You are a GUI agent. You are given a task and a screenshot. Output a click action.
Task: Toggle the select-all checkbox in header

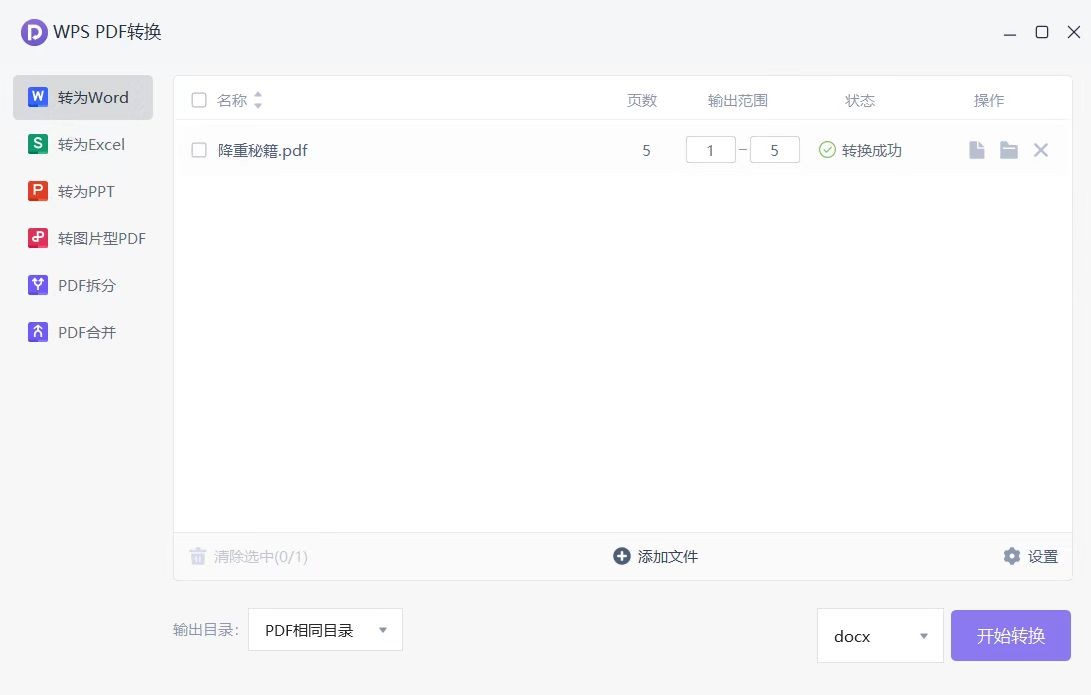click(199, 100)
